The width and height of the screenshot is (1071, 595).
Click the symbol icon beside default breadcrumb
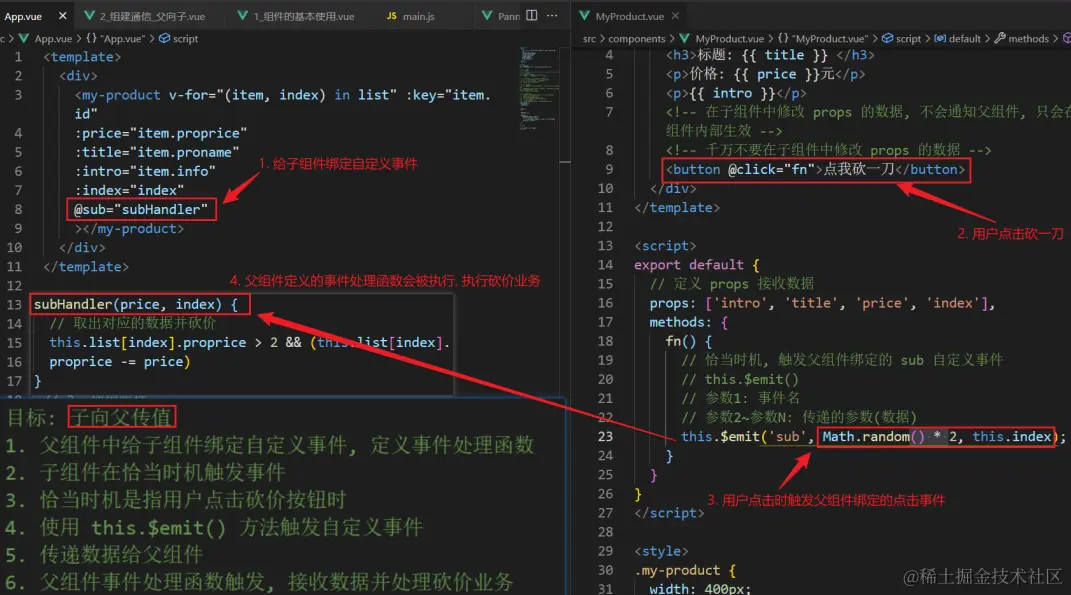tap(941, 39)
